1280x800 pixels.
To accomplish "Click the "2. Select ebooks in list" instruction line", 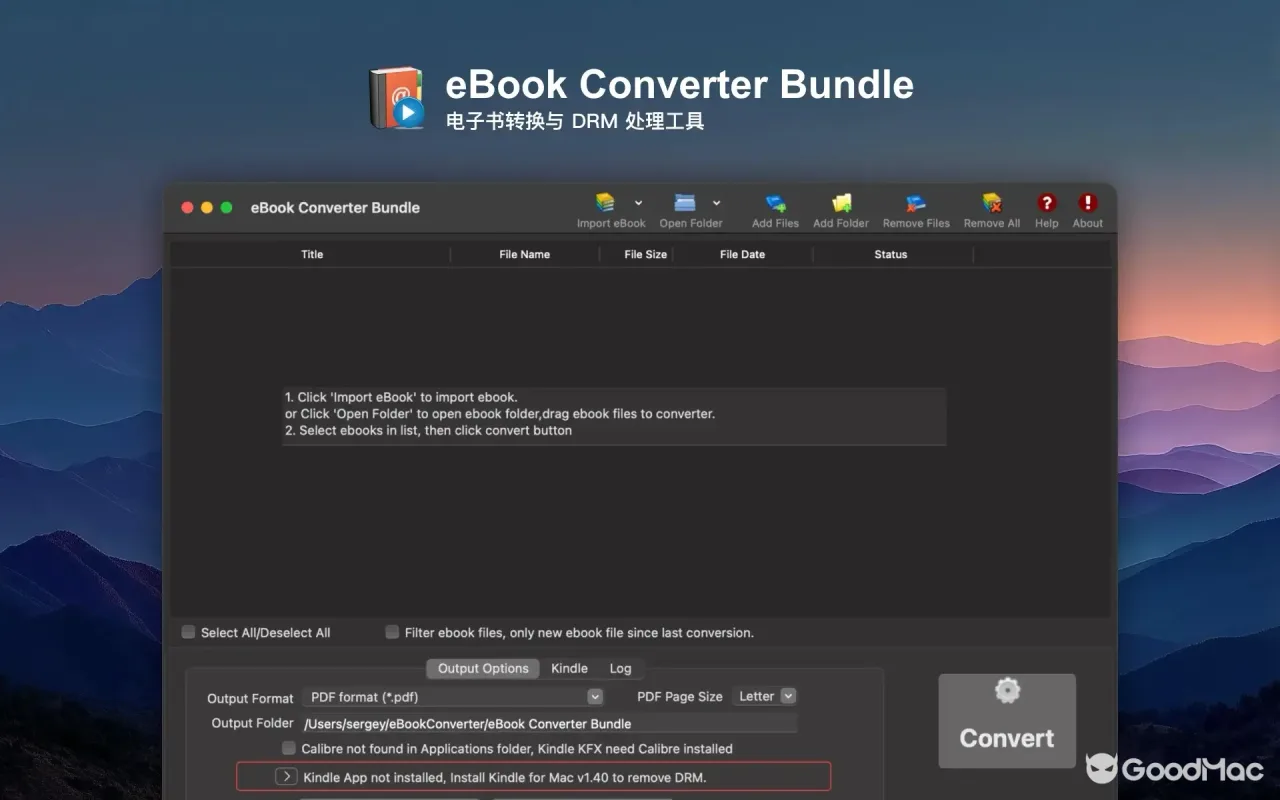I will tap(428, 430).
